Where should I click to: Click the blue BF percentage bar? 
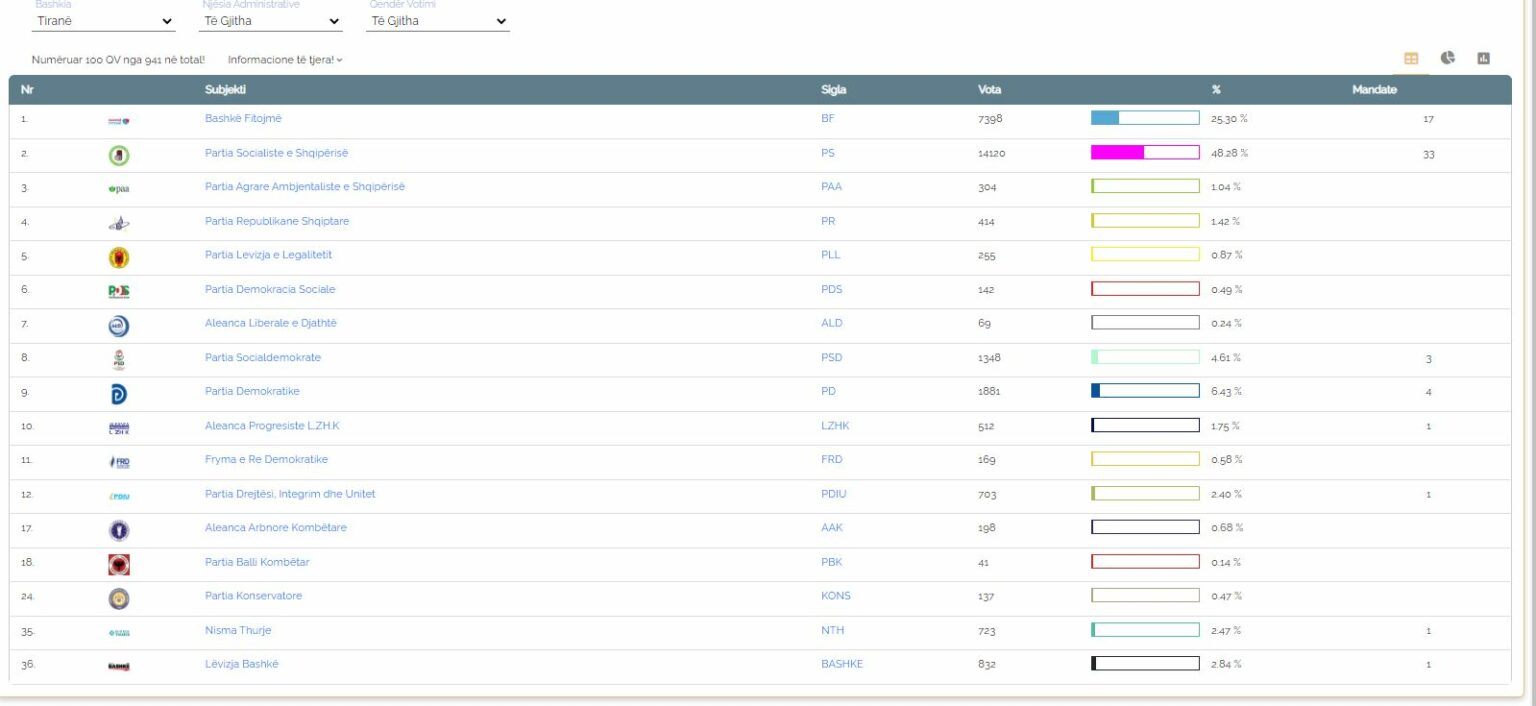click(x=1145, y=118)
